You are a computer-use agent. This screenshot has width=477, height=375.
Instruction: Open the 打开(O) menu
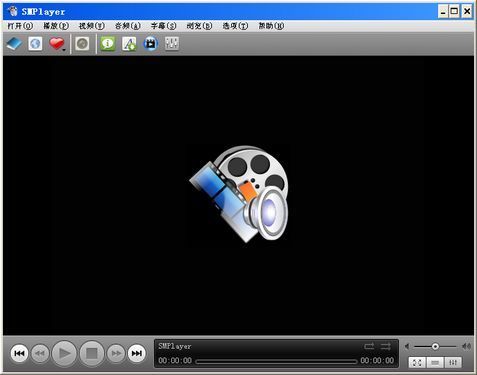(20, 26)
